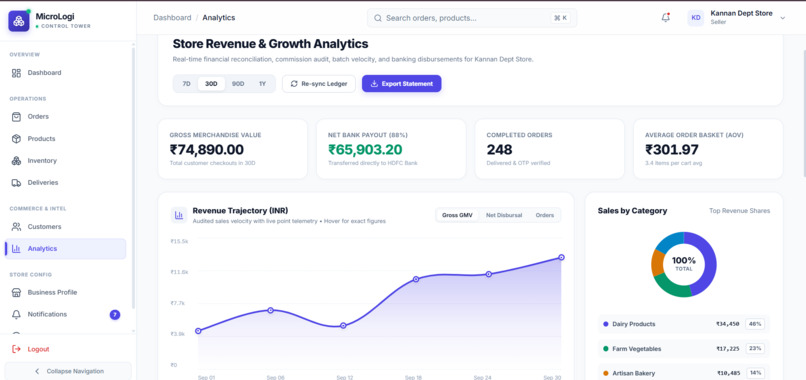Open the Customers section
Image resolution: width=806 pixels, height=380 pixels.
point(65,227)
